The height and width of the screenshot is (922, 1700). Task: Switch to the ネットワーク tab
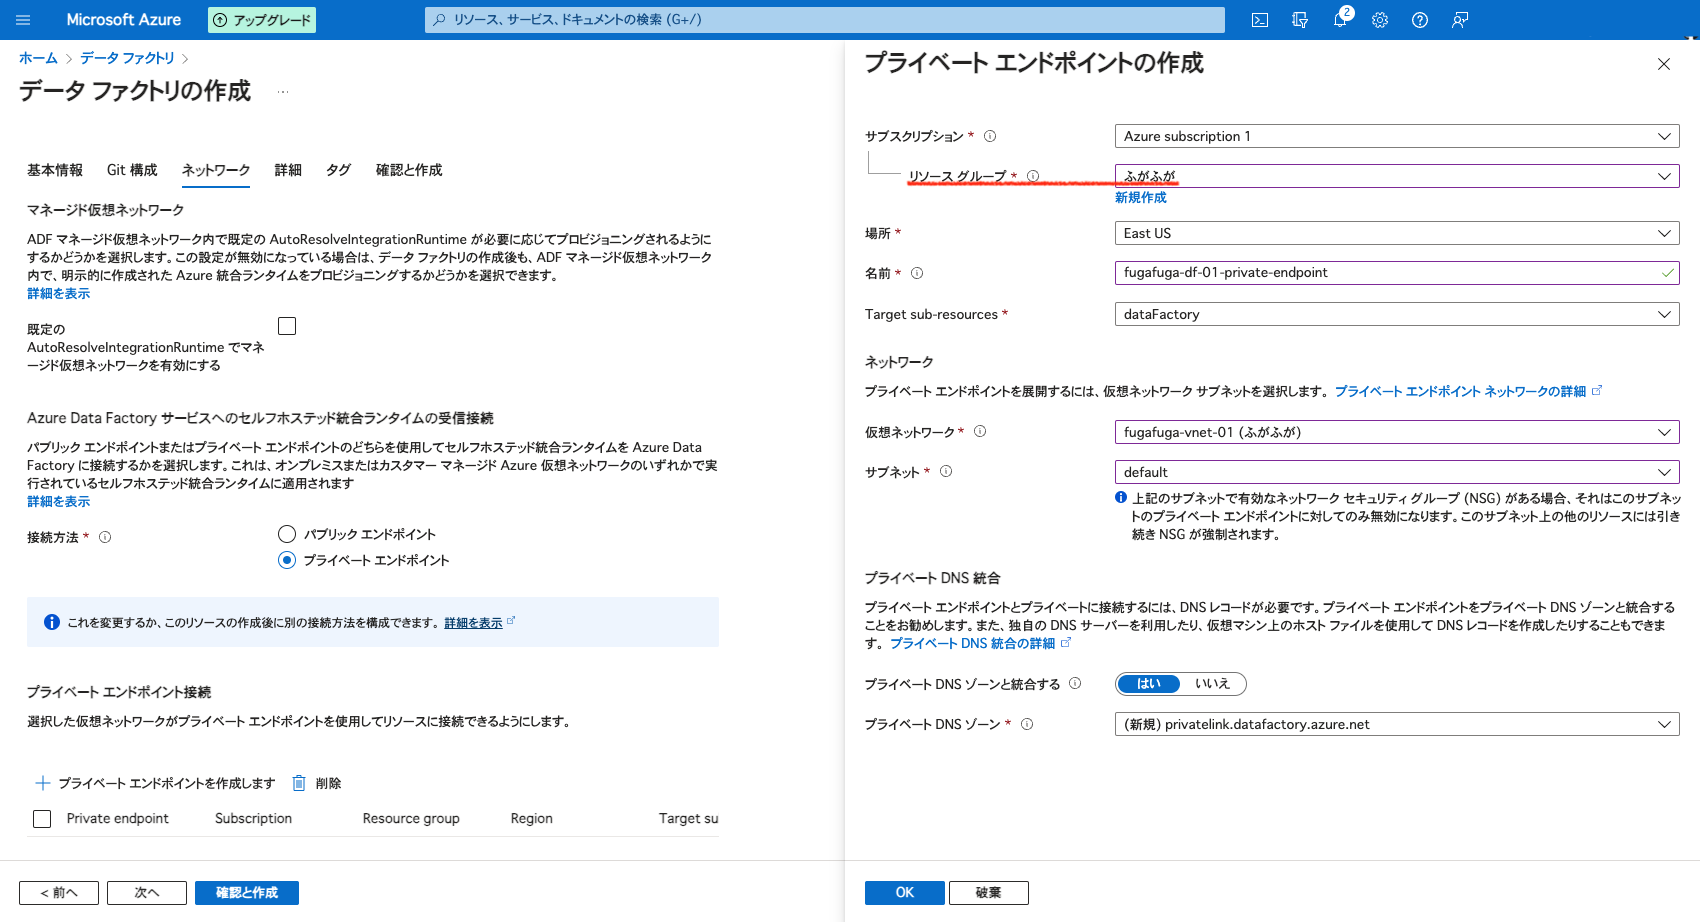(x=216, y=170)
